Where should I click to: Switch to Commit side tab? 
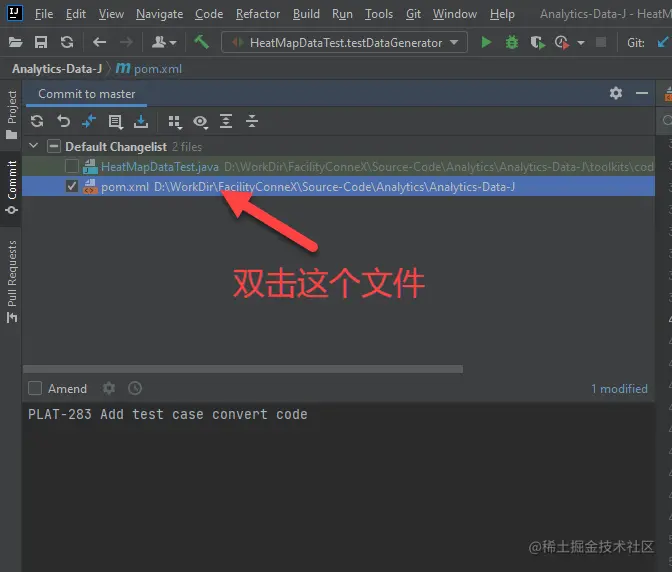(12, 187)
